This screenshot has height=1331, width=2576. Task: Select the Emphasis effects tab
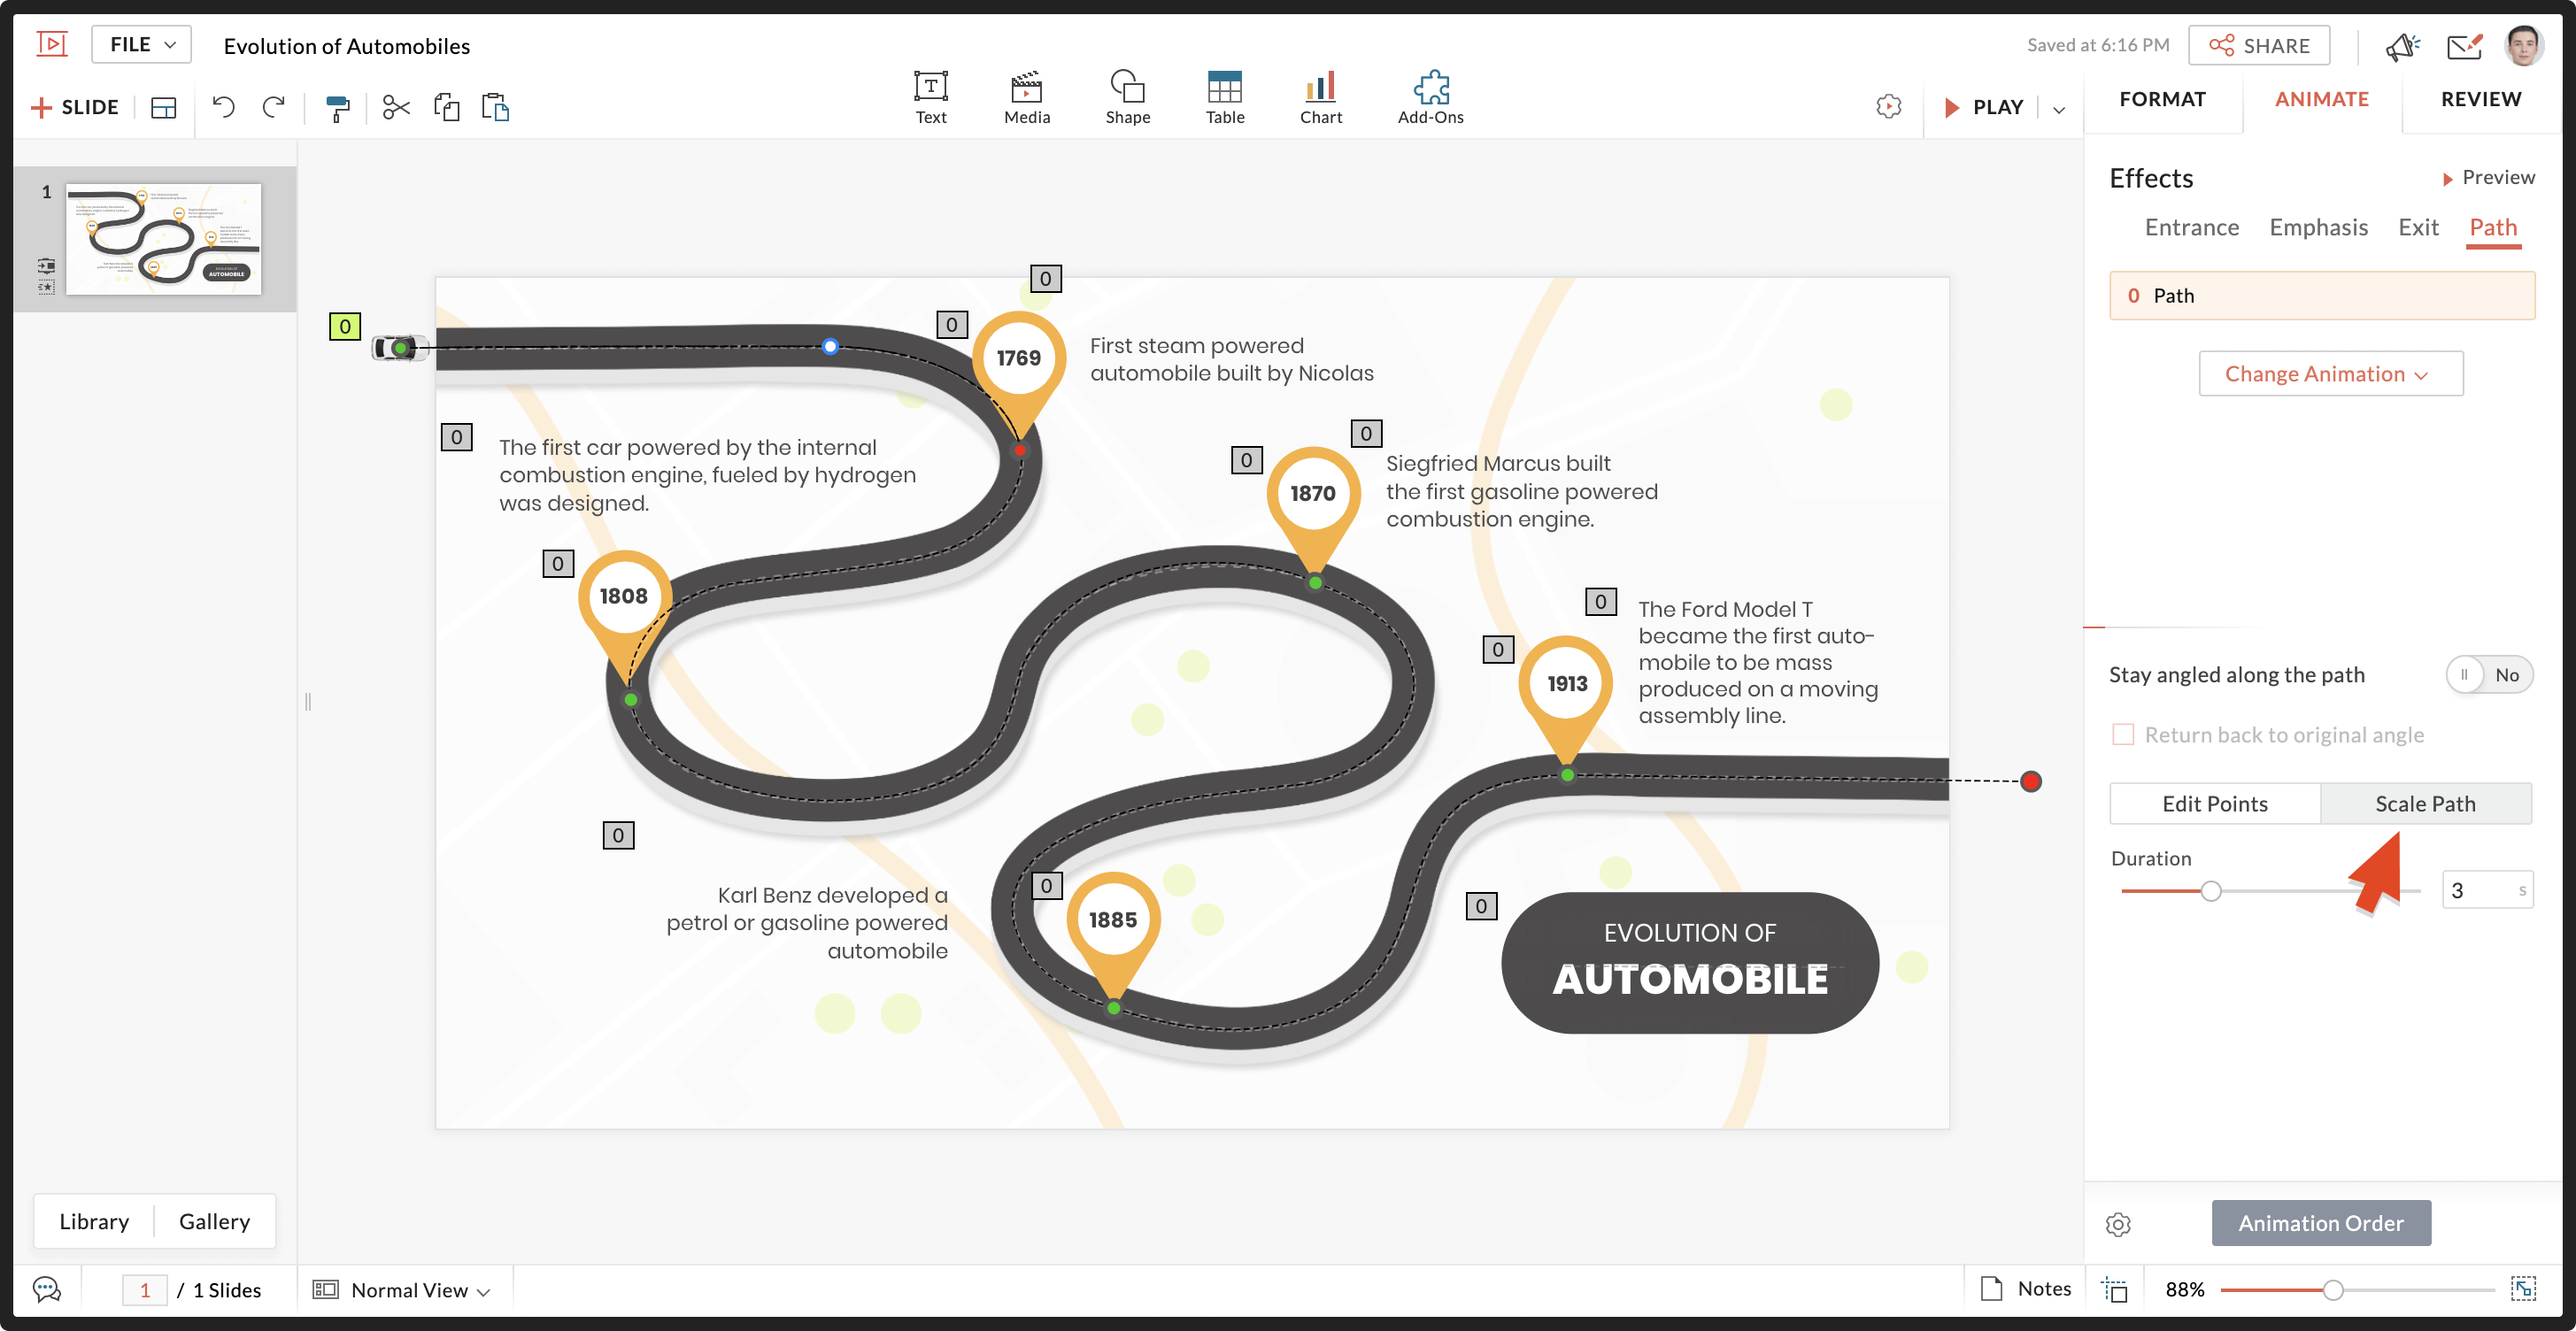tap(2318, 228)
